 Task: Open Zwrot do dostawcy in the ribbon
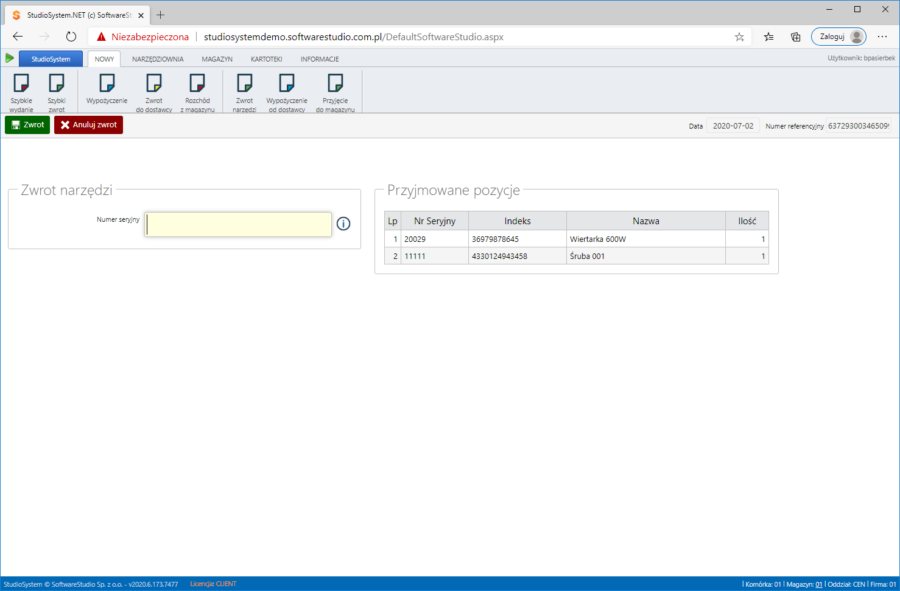154,92
